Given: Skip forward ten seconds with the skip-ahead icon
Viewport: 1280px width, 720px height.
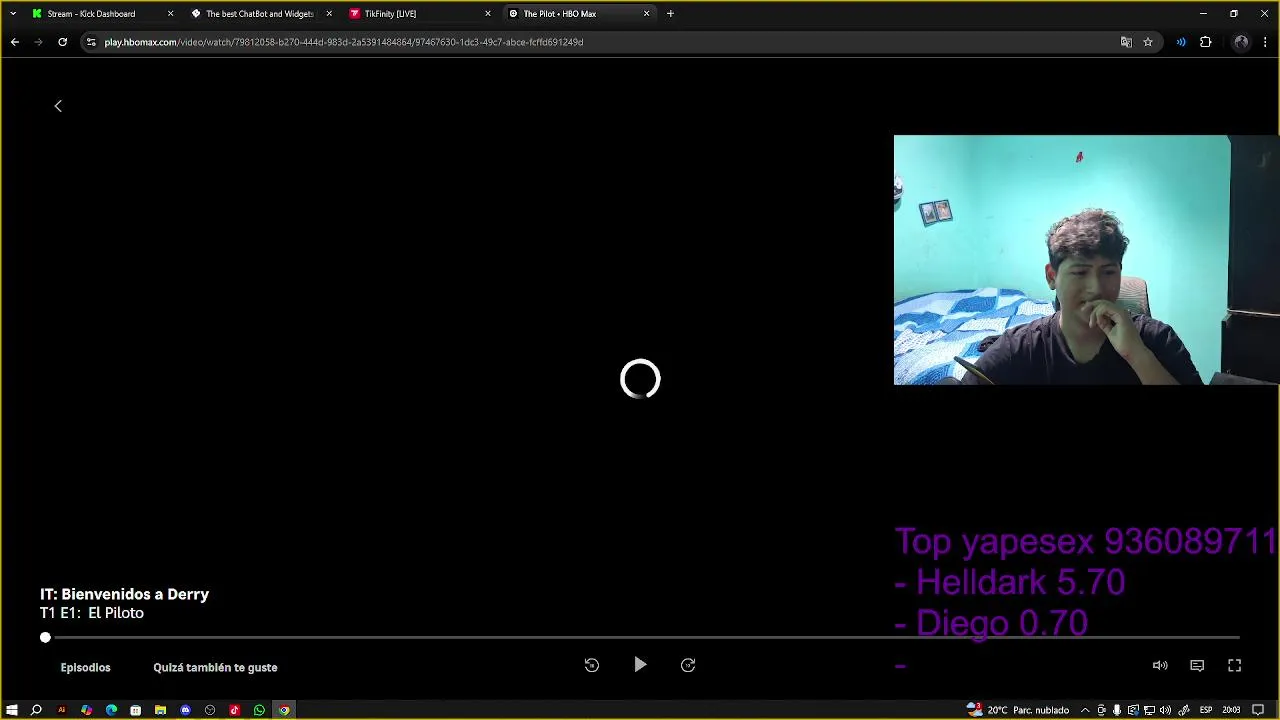Looking at the screenshot, I should tap(688, 665).
